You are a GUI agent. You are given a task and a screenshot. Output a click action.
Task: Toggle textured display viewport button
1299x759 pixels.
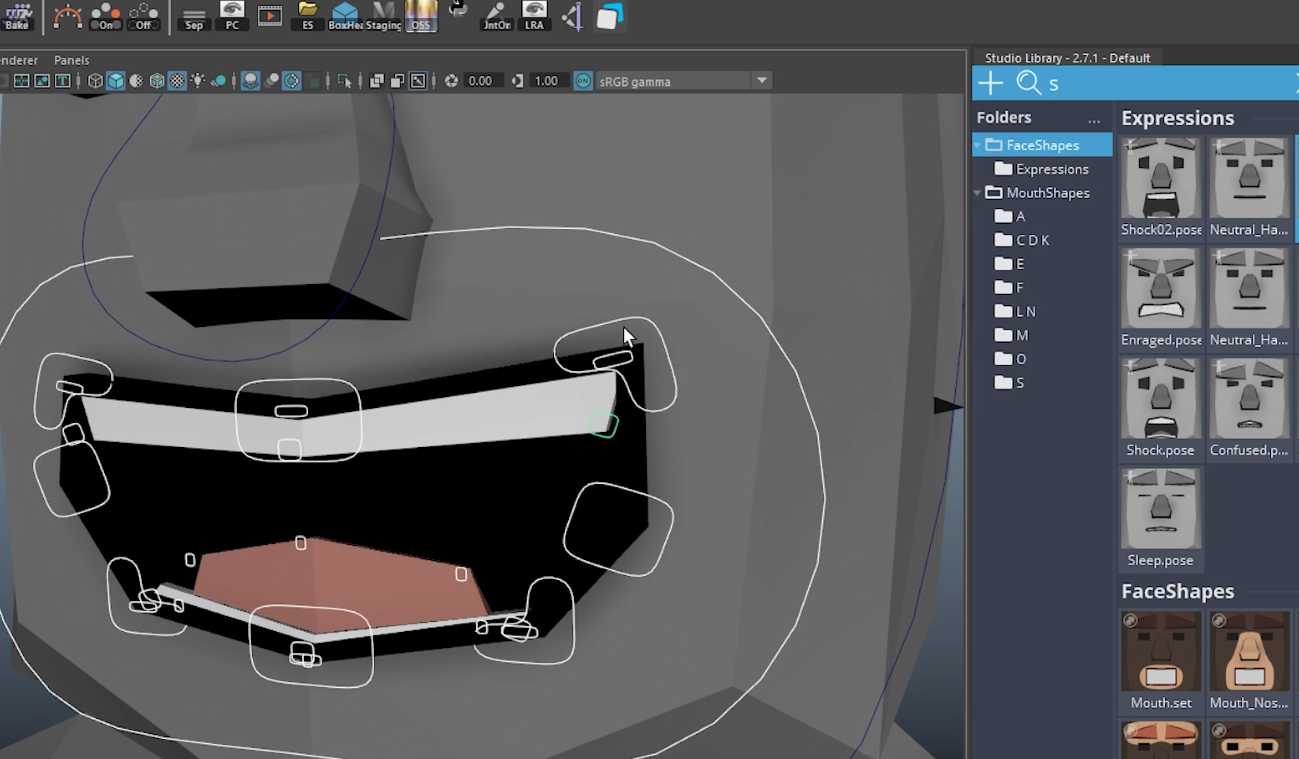[x=177, y=81]
